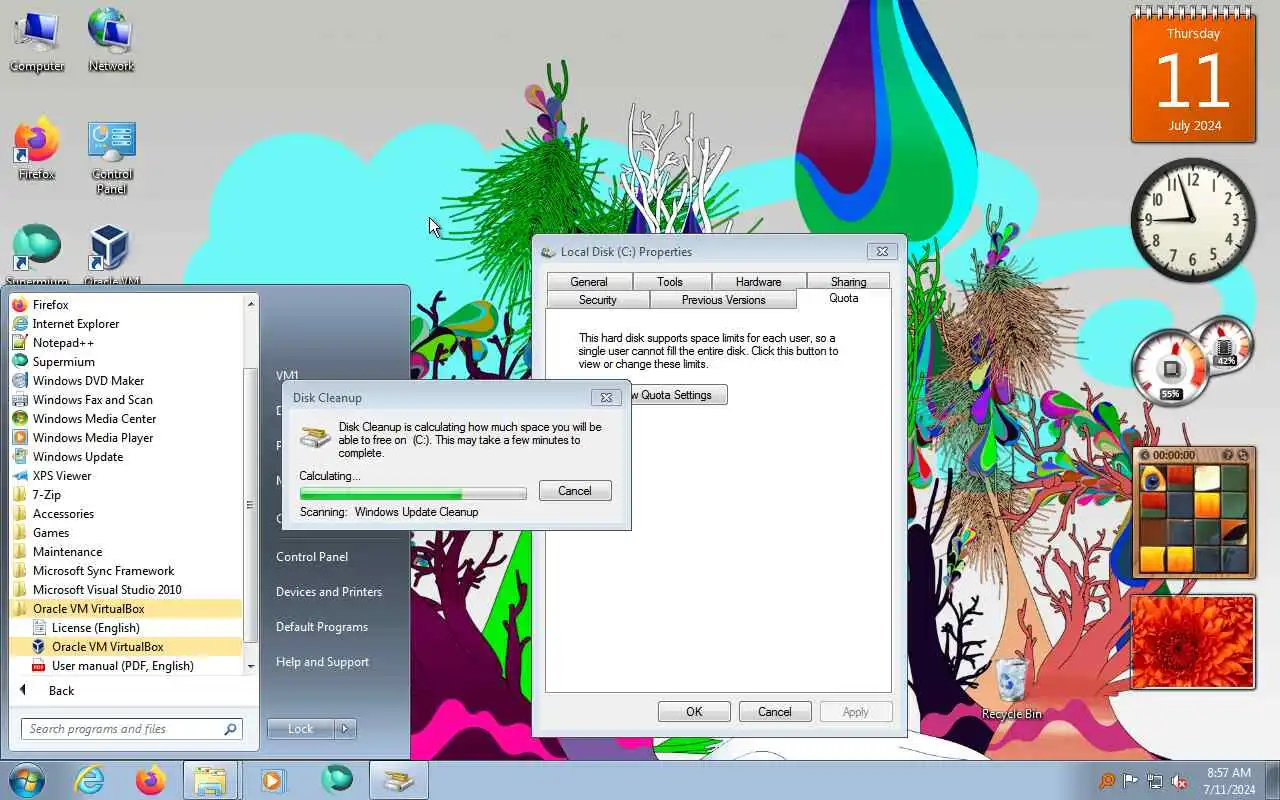Click the eye tile in picture puzzle
1280x800 pixels.
pos(1153,479)
